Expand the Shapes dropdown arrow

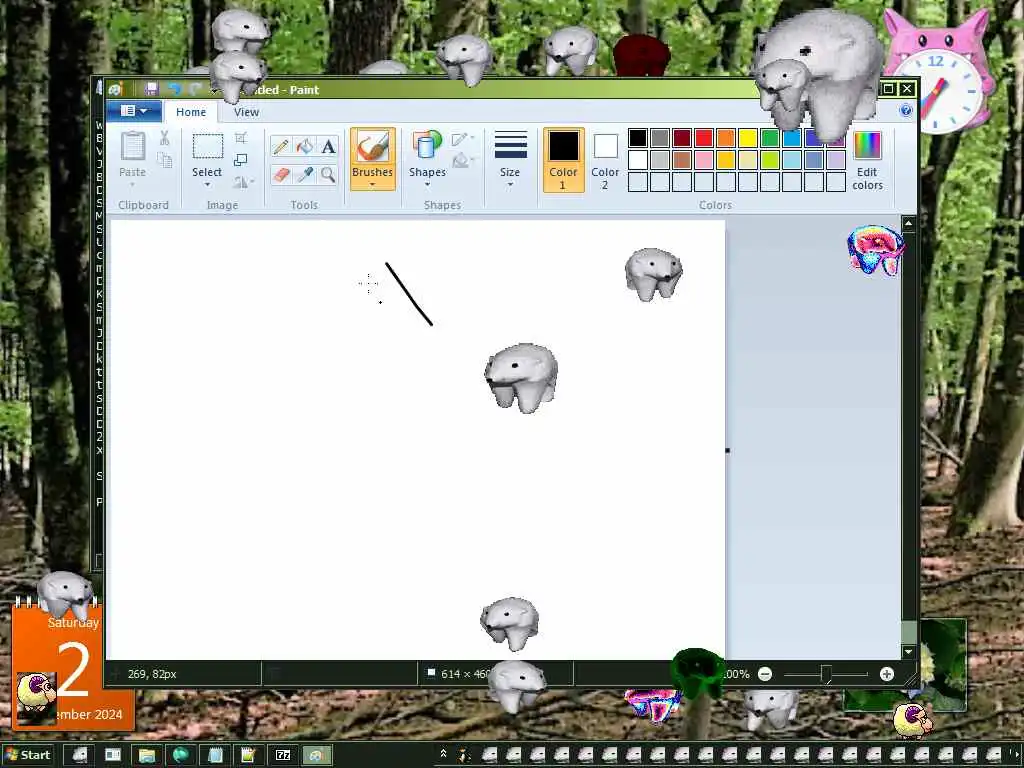pyautogui.click(x=426, y=185)
